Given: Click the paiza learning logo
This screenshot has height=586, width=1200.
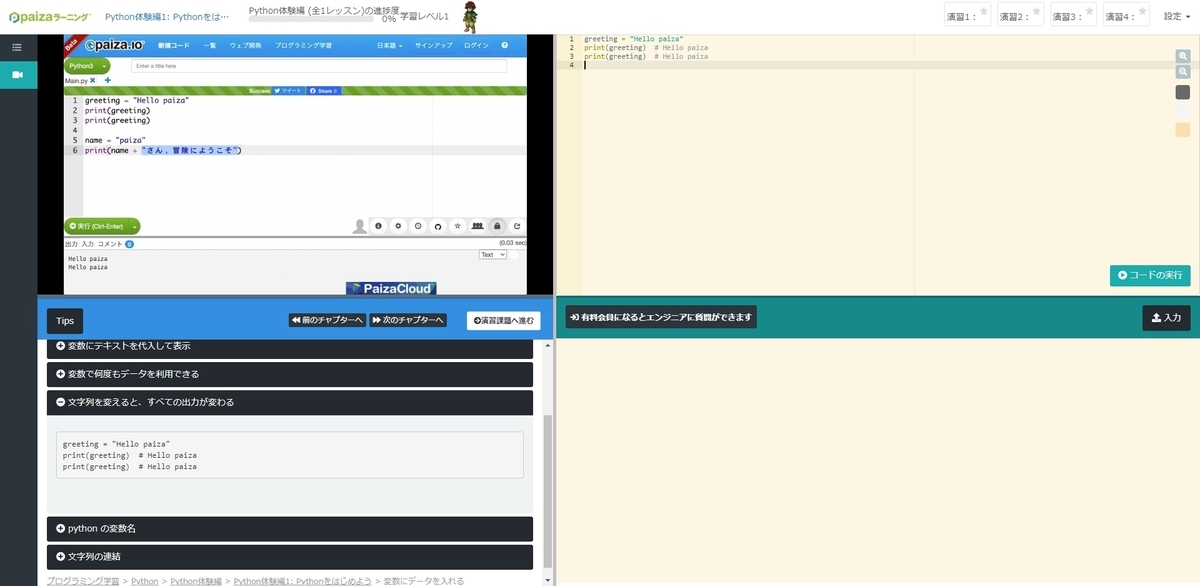Looking at the screenshot, I should pyautogui.click(x=49, y=17).
